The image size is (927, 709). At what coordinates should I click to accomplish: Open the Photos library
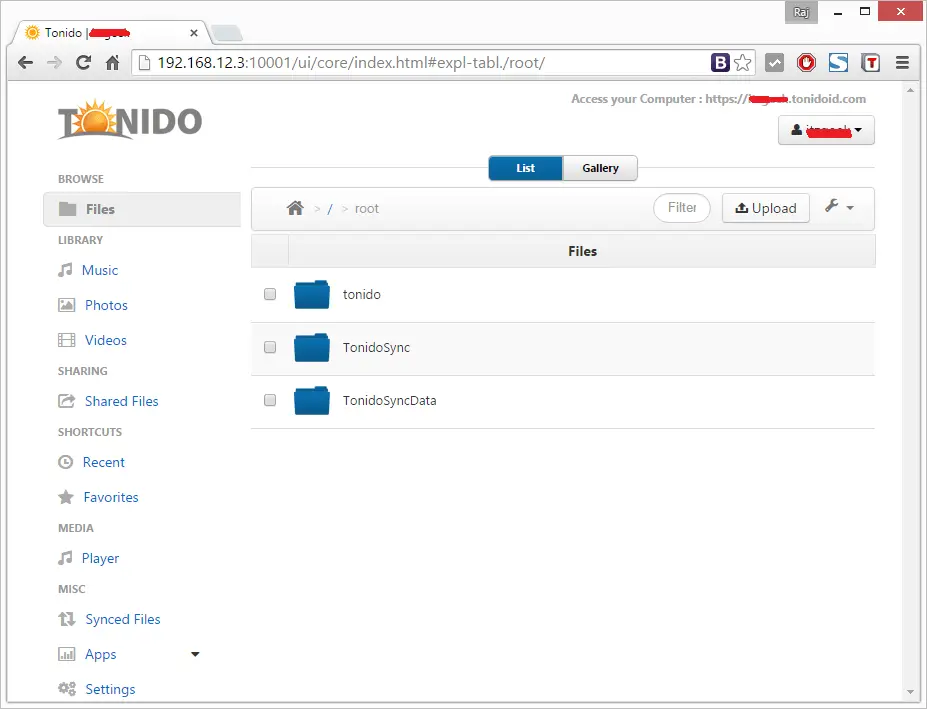pos(106,305)
